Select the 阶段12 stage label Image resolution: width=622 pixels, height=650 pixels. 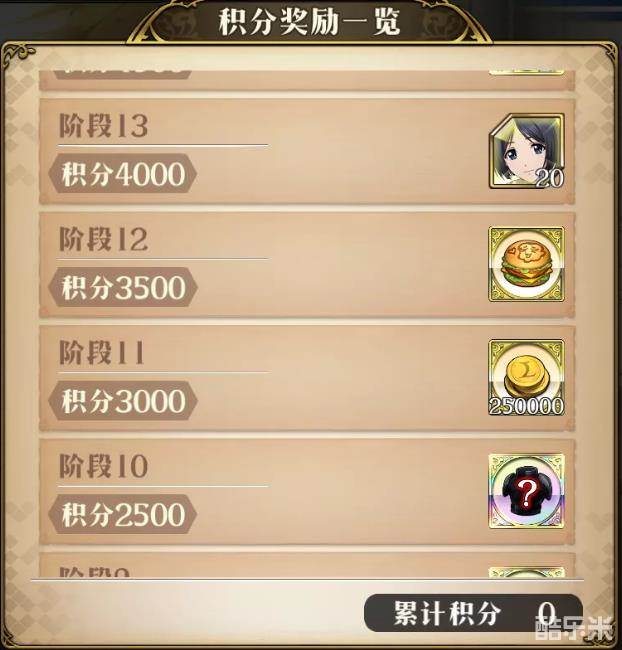[x=104, y=239]
